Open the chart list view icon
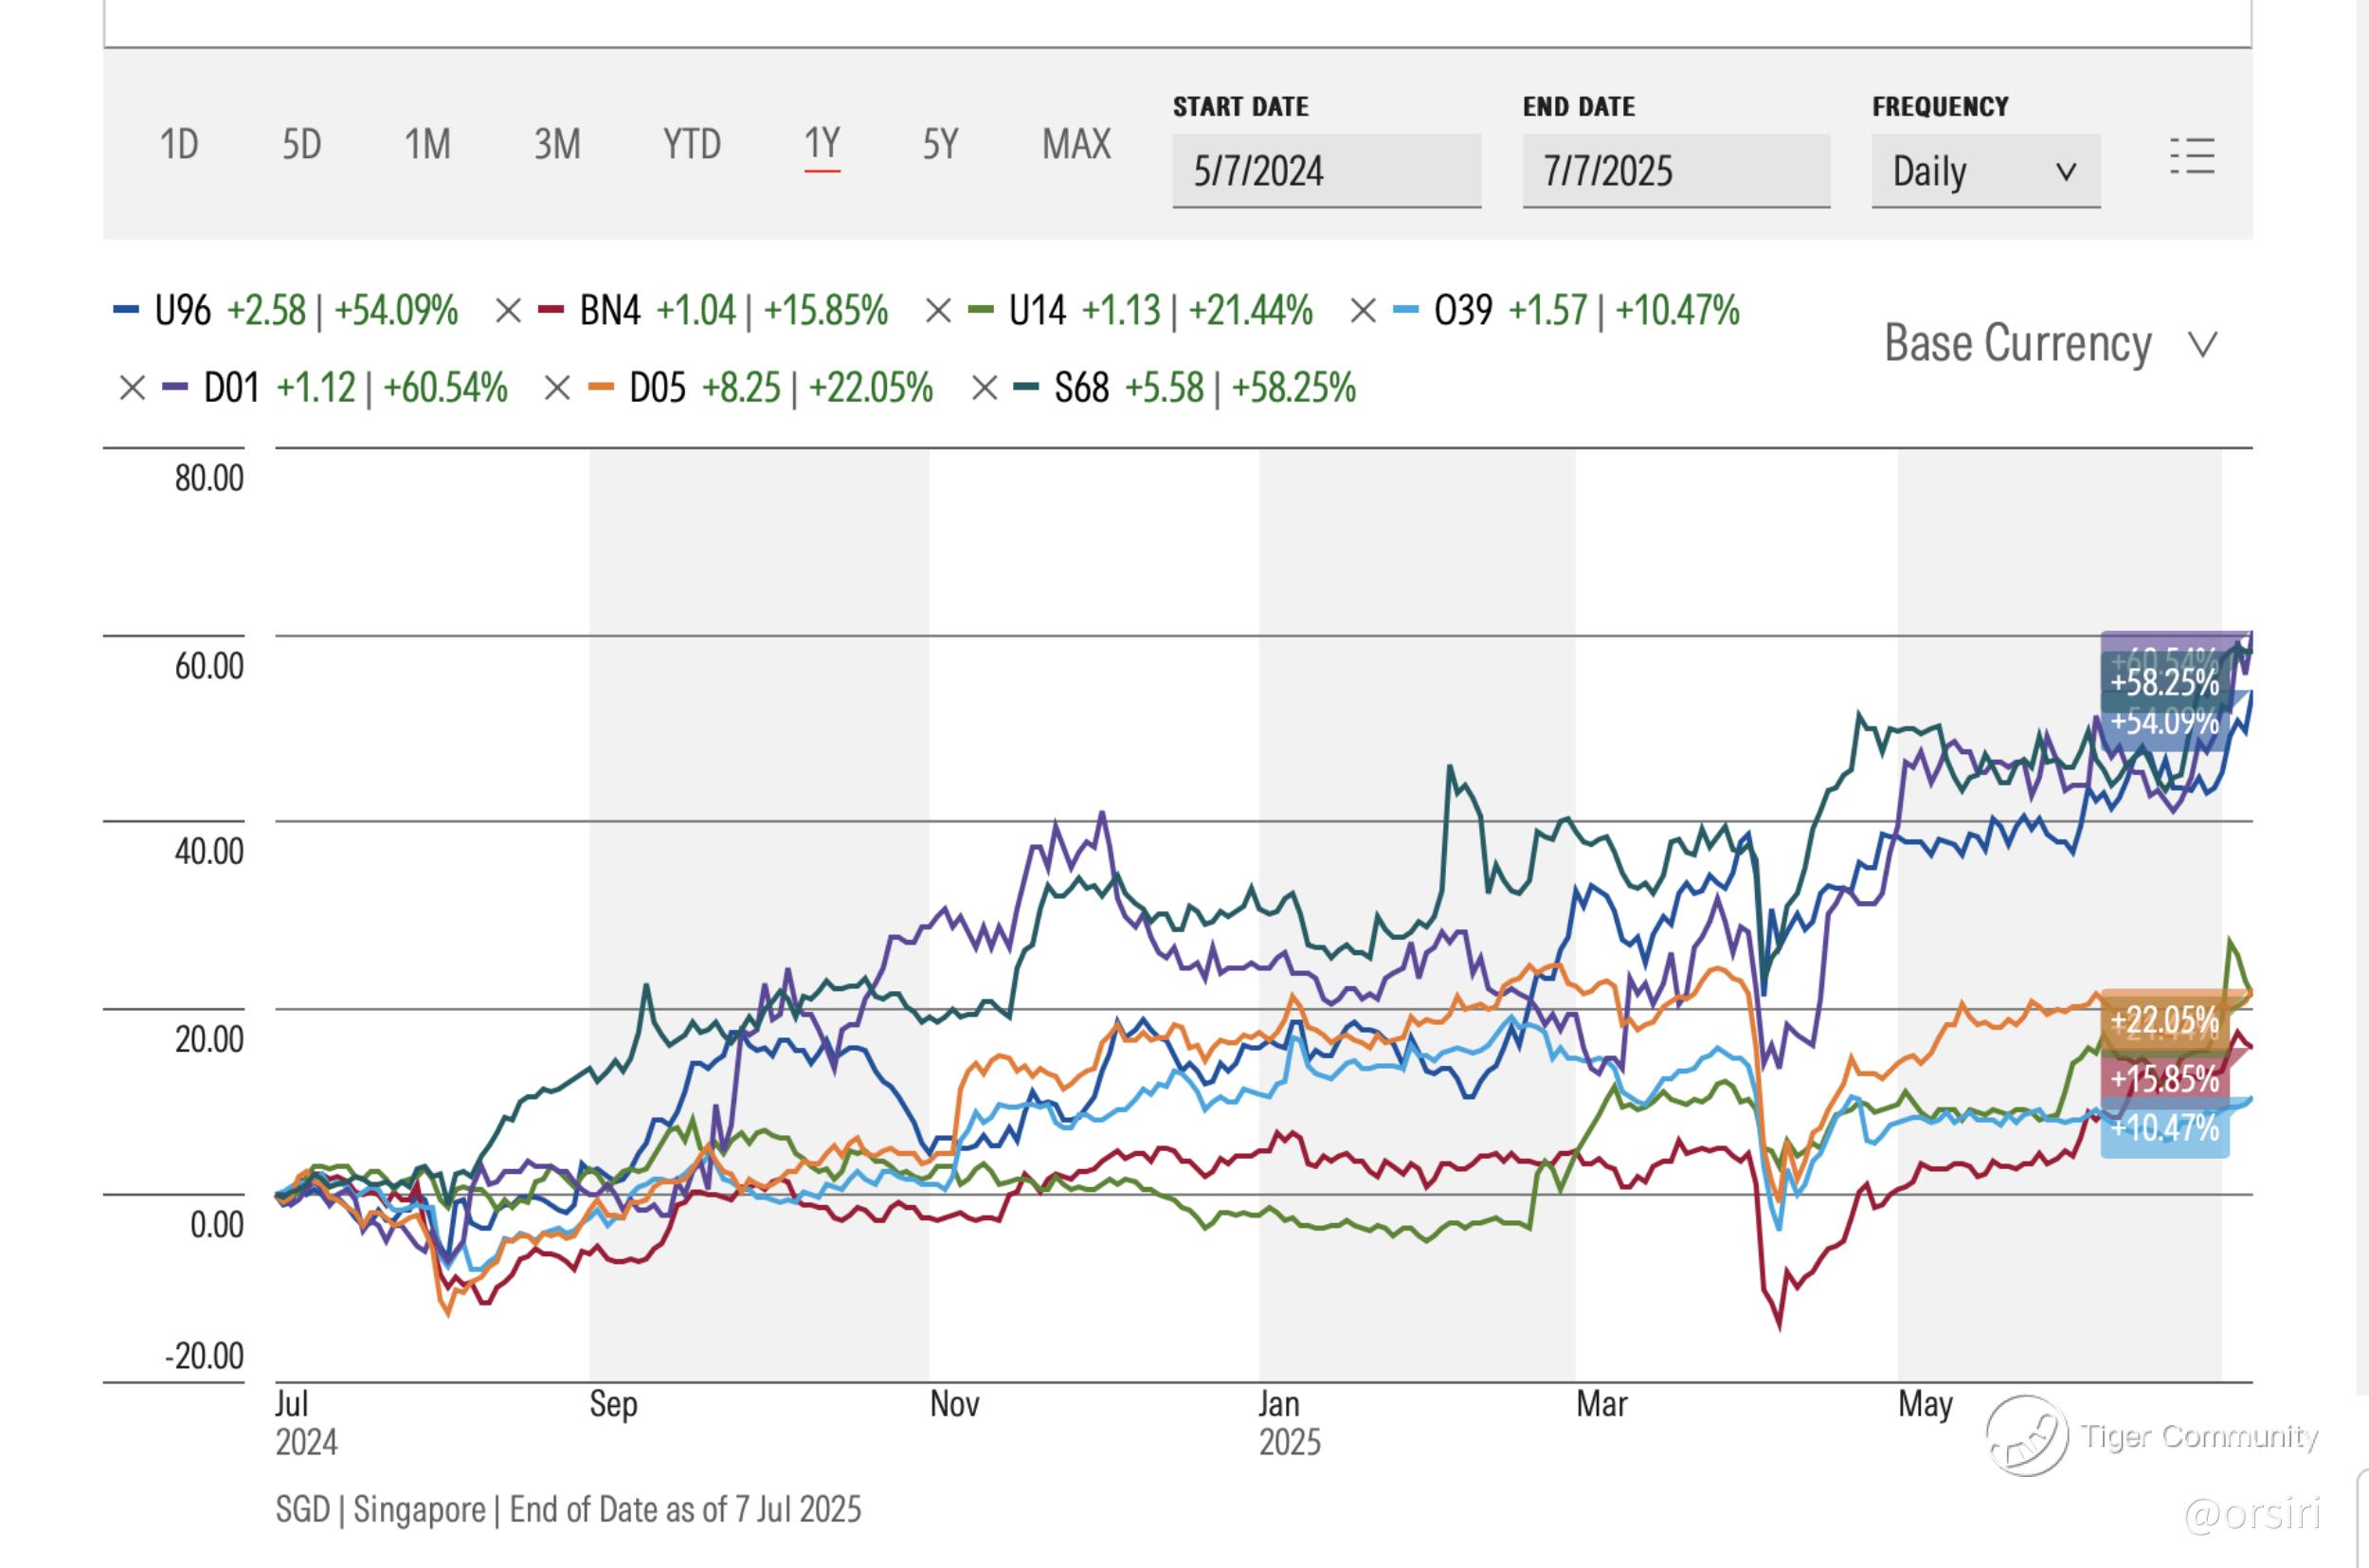 point(2192,157)
